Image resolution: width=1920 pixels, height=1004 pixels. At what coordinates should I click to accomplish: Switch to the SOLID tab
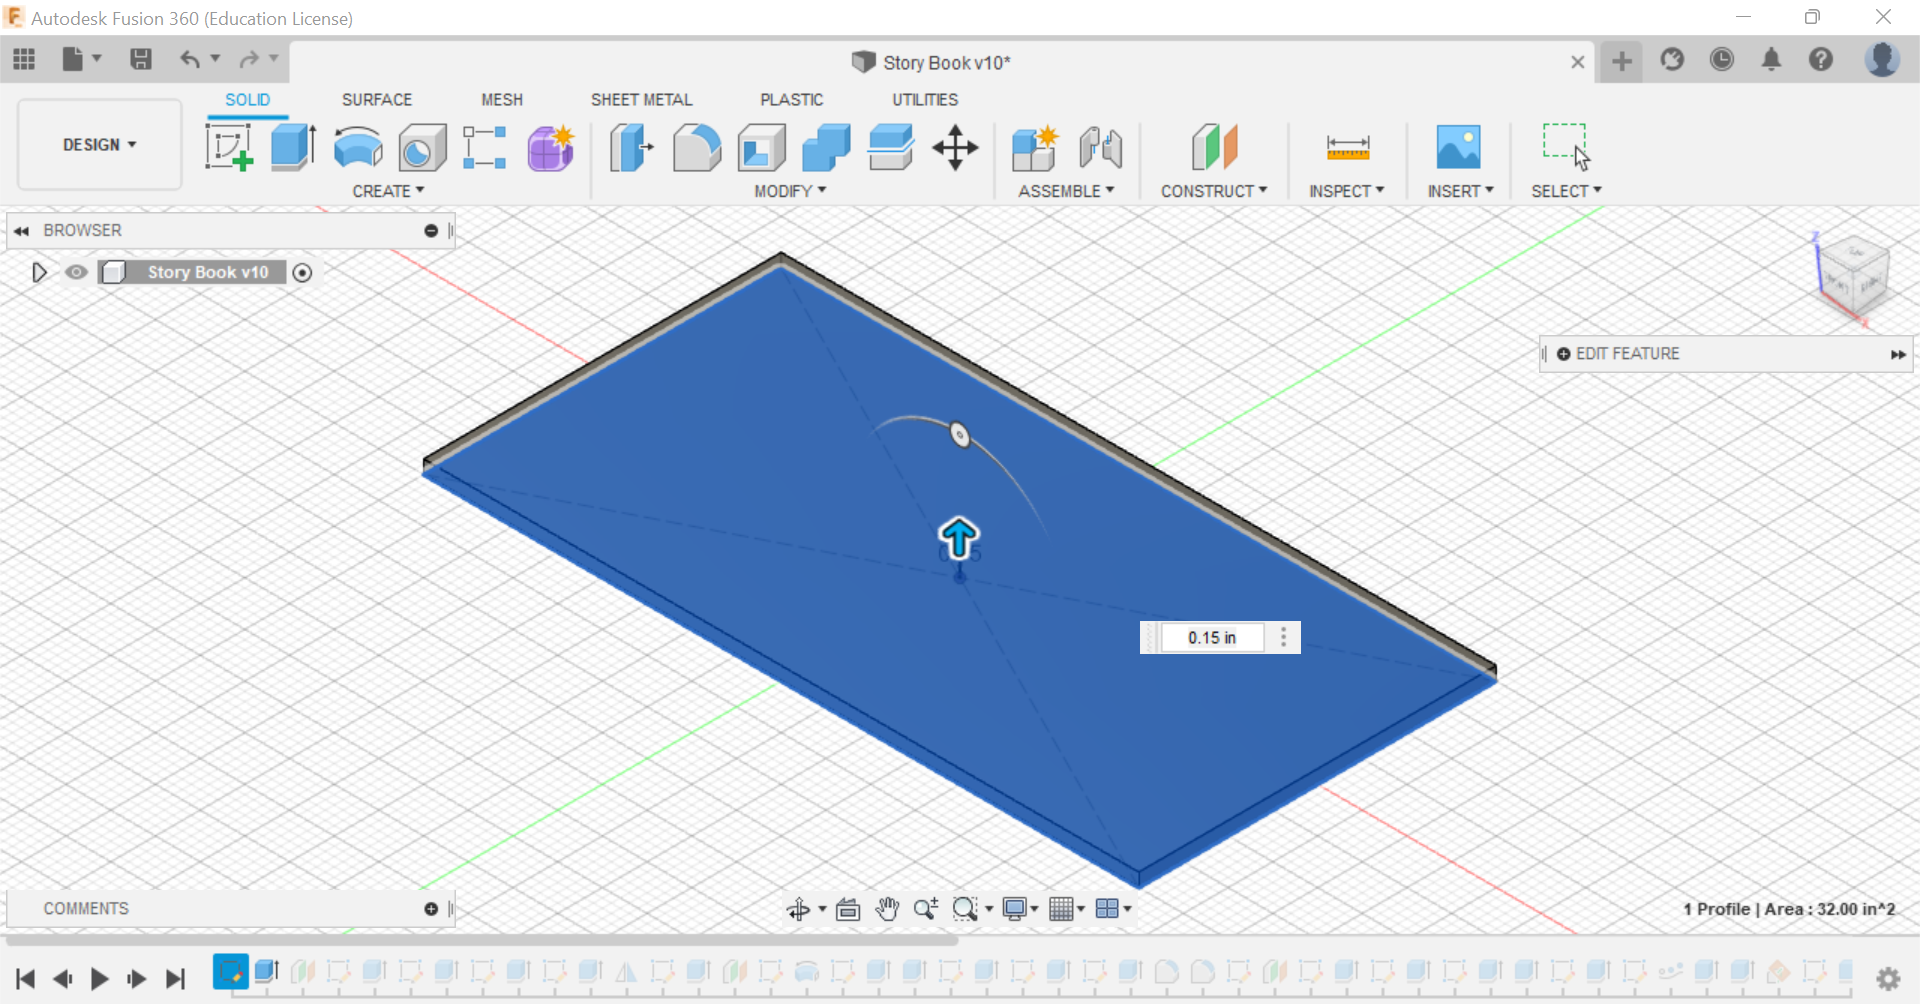247,100
